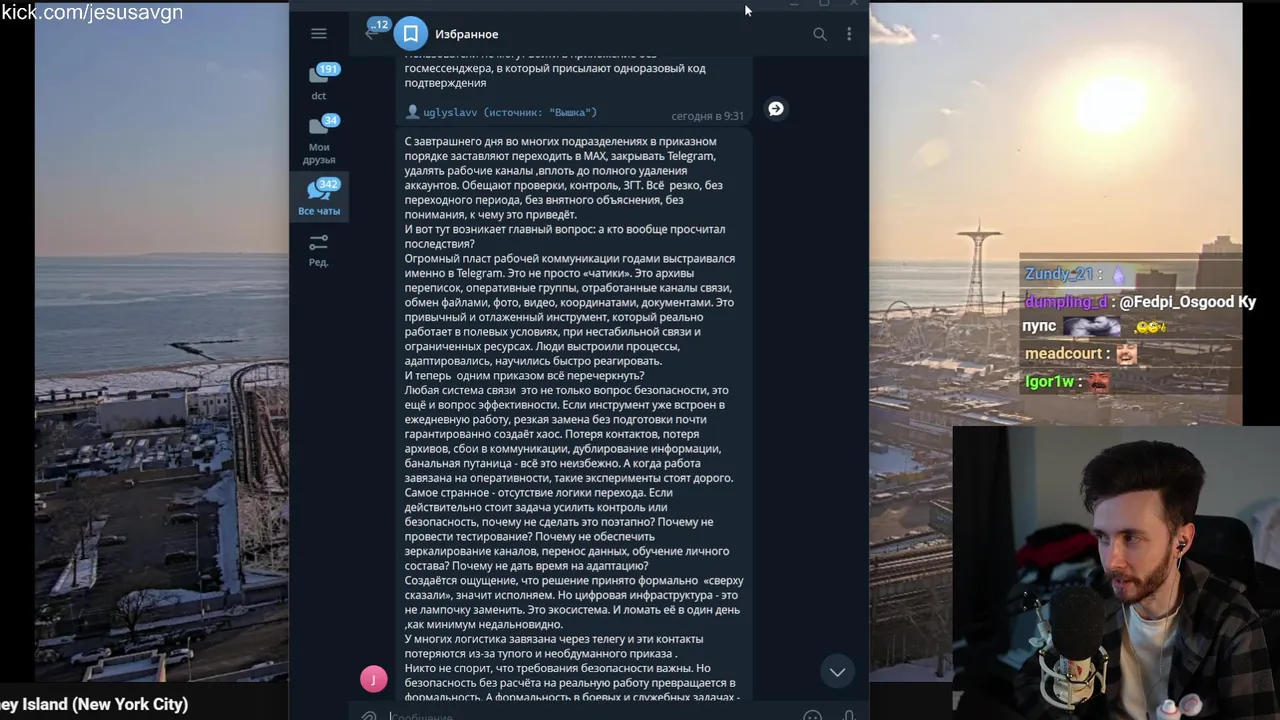Screen dimensions: 1280x720
Task: Open the Избранное bookmark avatar
Action: point(410,34)
